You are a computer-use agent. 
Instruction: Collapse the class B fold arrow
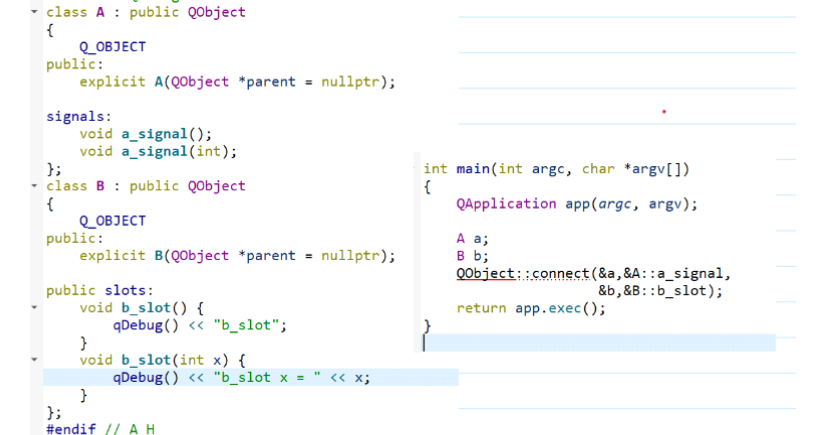click(35, 186)
